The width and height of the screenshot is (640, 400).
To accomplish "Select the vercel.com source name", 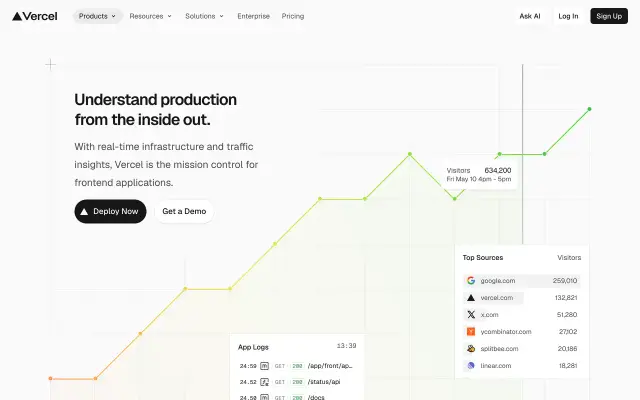I will (497, 298).
